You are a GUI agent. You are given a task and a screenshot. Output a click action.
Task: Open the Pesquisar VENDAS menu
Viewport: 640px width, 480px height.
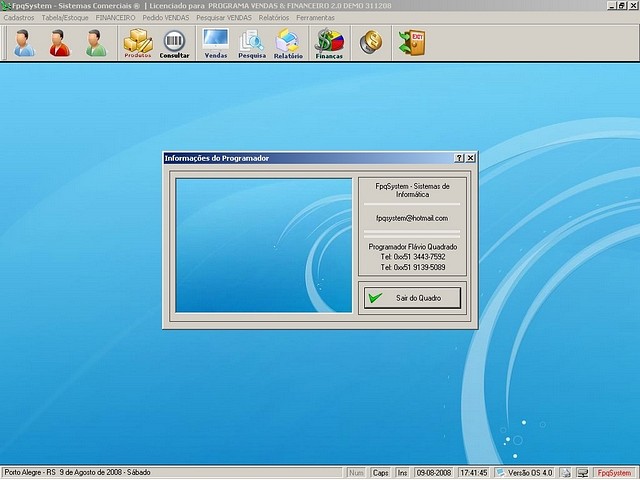(224, 18)
